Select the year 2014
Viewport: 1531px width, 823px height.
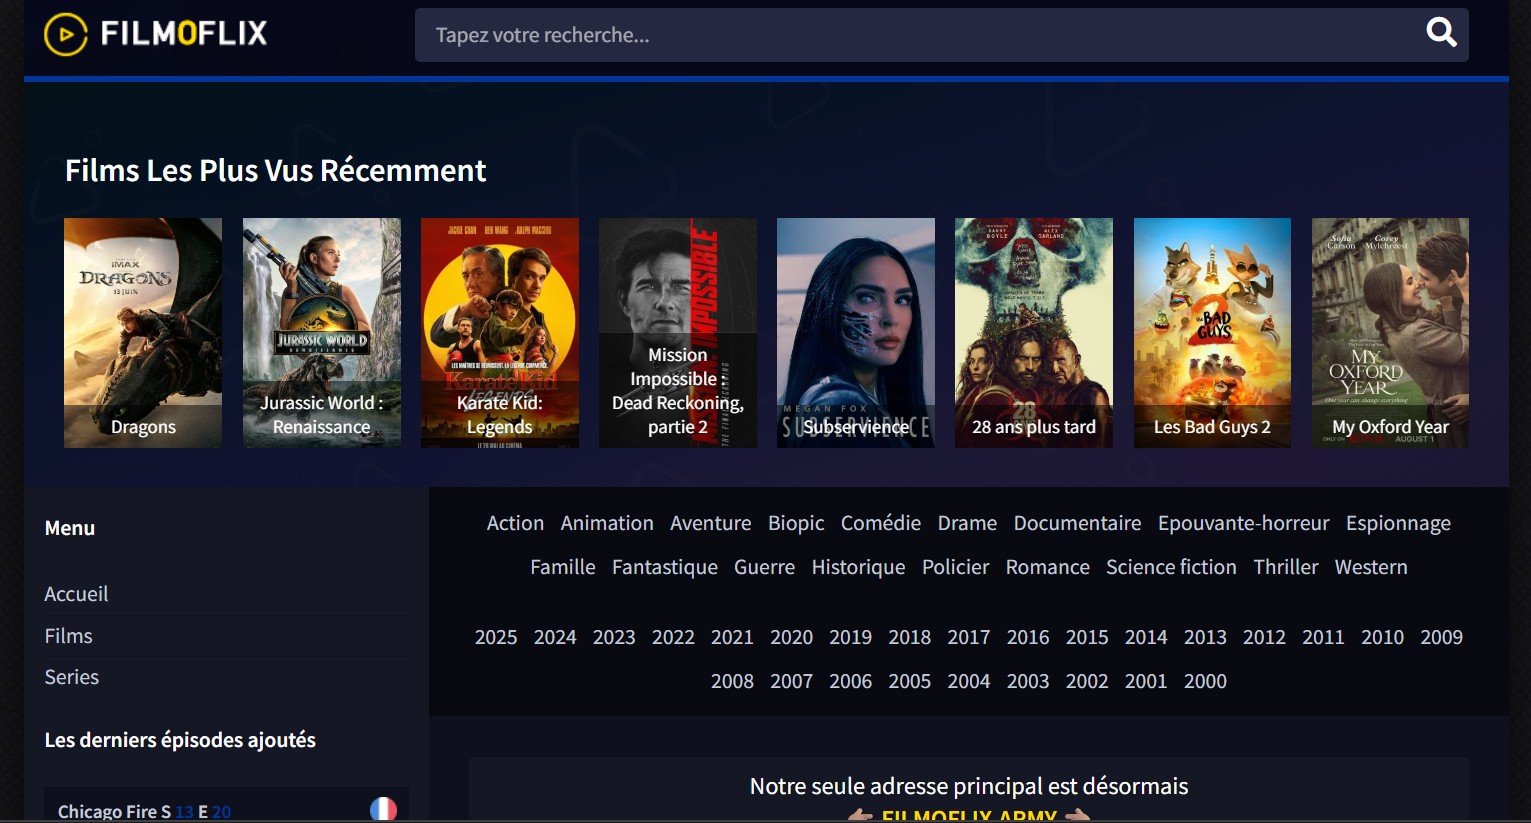click(1146, 637)
